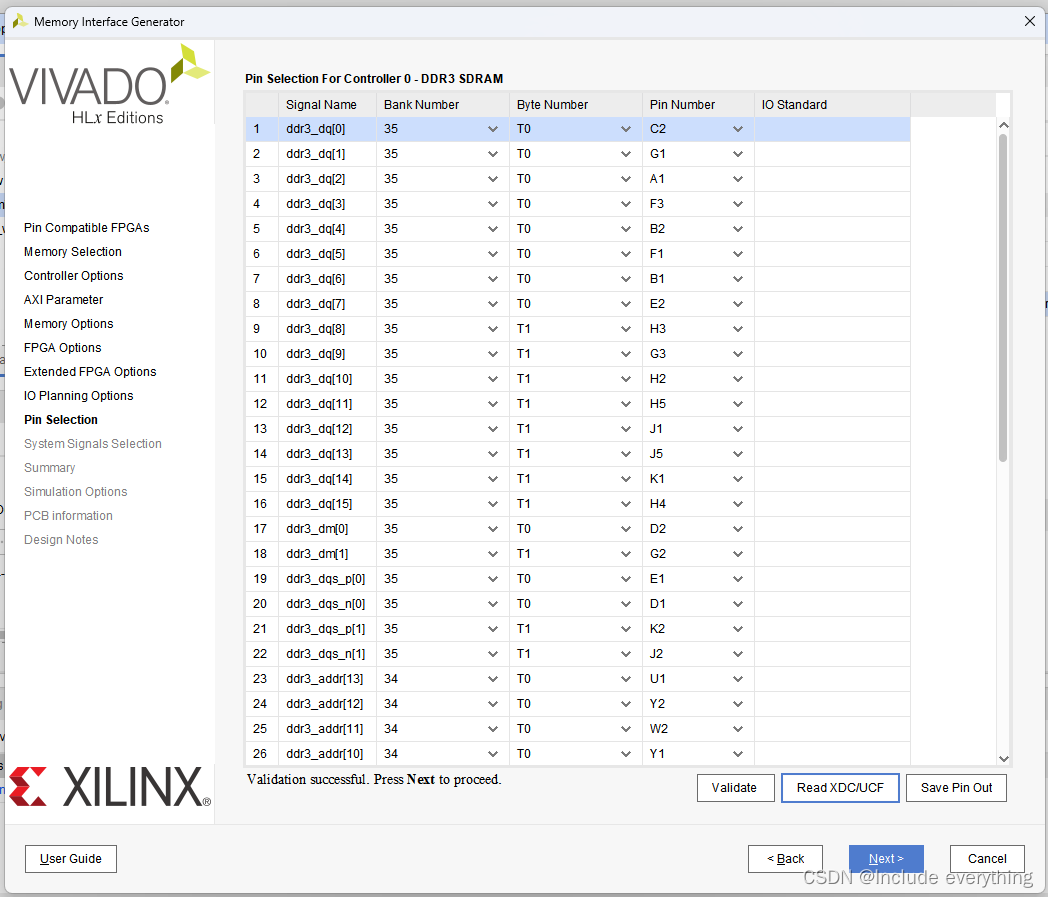This screenshot has width=1048, height=897.
Task: Open FPGA Options step
Action: pos(62,348)
